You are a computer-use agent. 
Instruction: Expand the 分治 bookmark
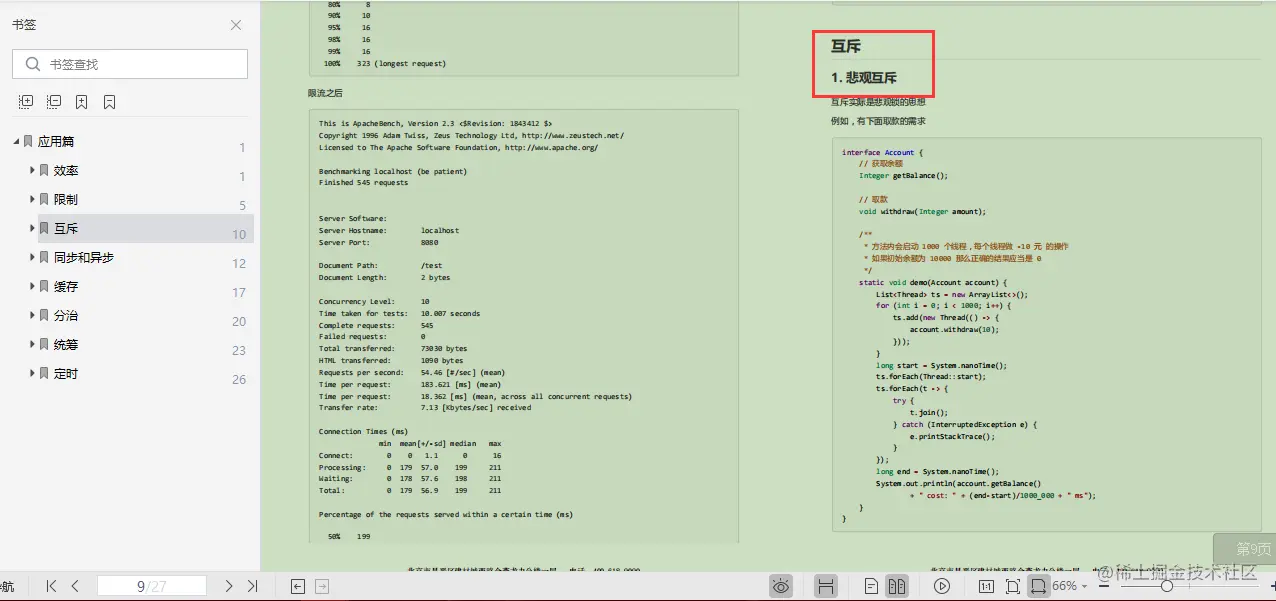click(32, 316)
